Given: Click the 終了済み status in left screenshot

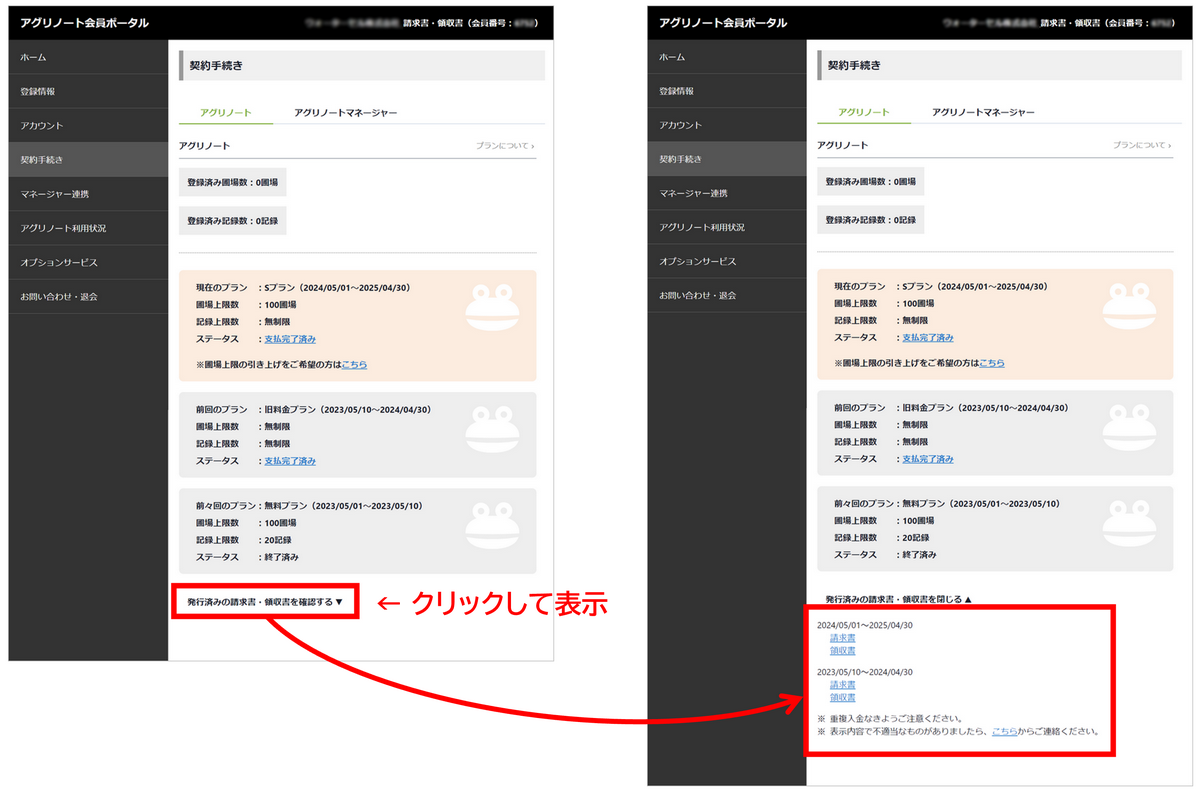Looking at the screenshot, I should click(x=281, y=557).
